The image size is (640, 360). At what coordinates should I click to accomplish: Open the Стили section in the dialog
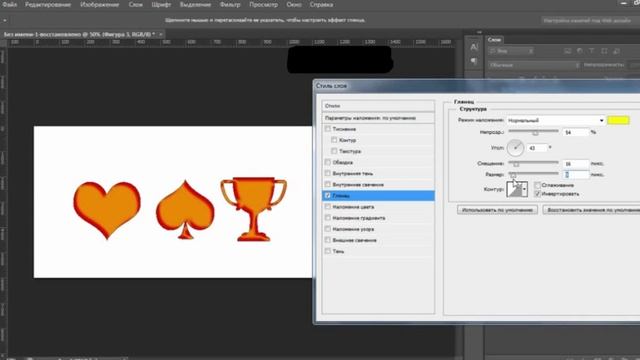378,106
